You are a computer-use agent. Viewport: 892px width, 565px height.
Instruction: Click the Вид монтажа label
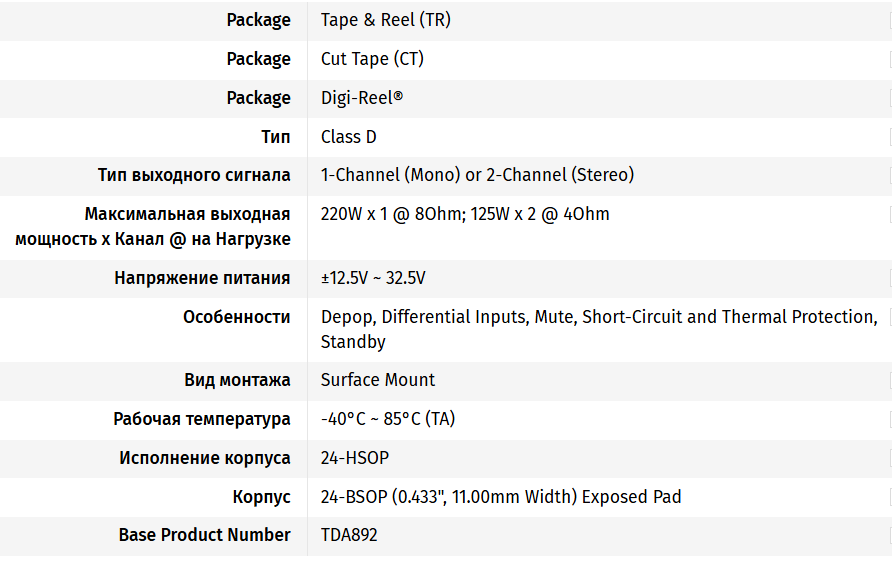[x=237, y=380]
